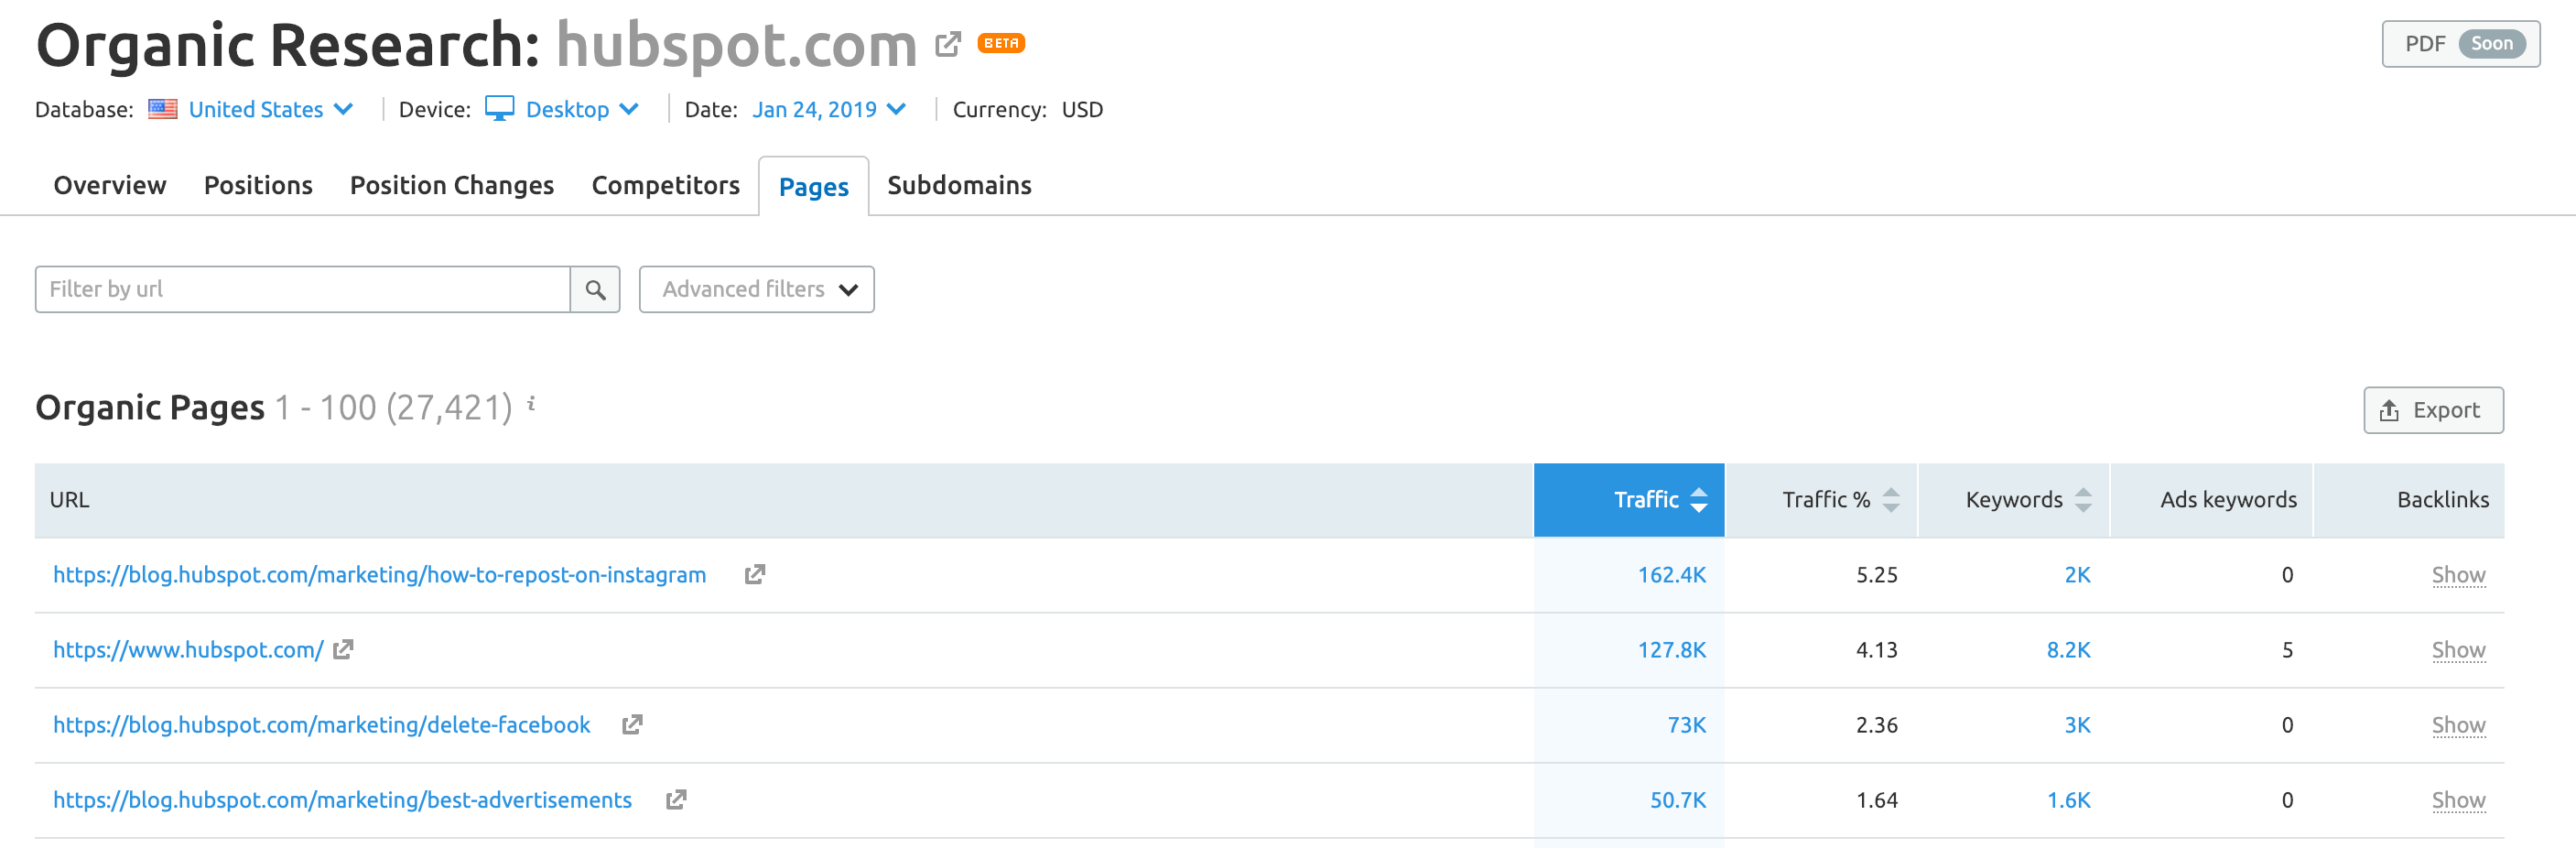
Task: Click the 127.8K traffic value
Action: point(1671,649)
